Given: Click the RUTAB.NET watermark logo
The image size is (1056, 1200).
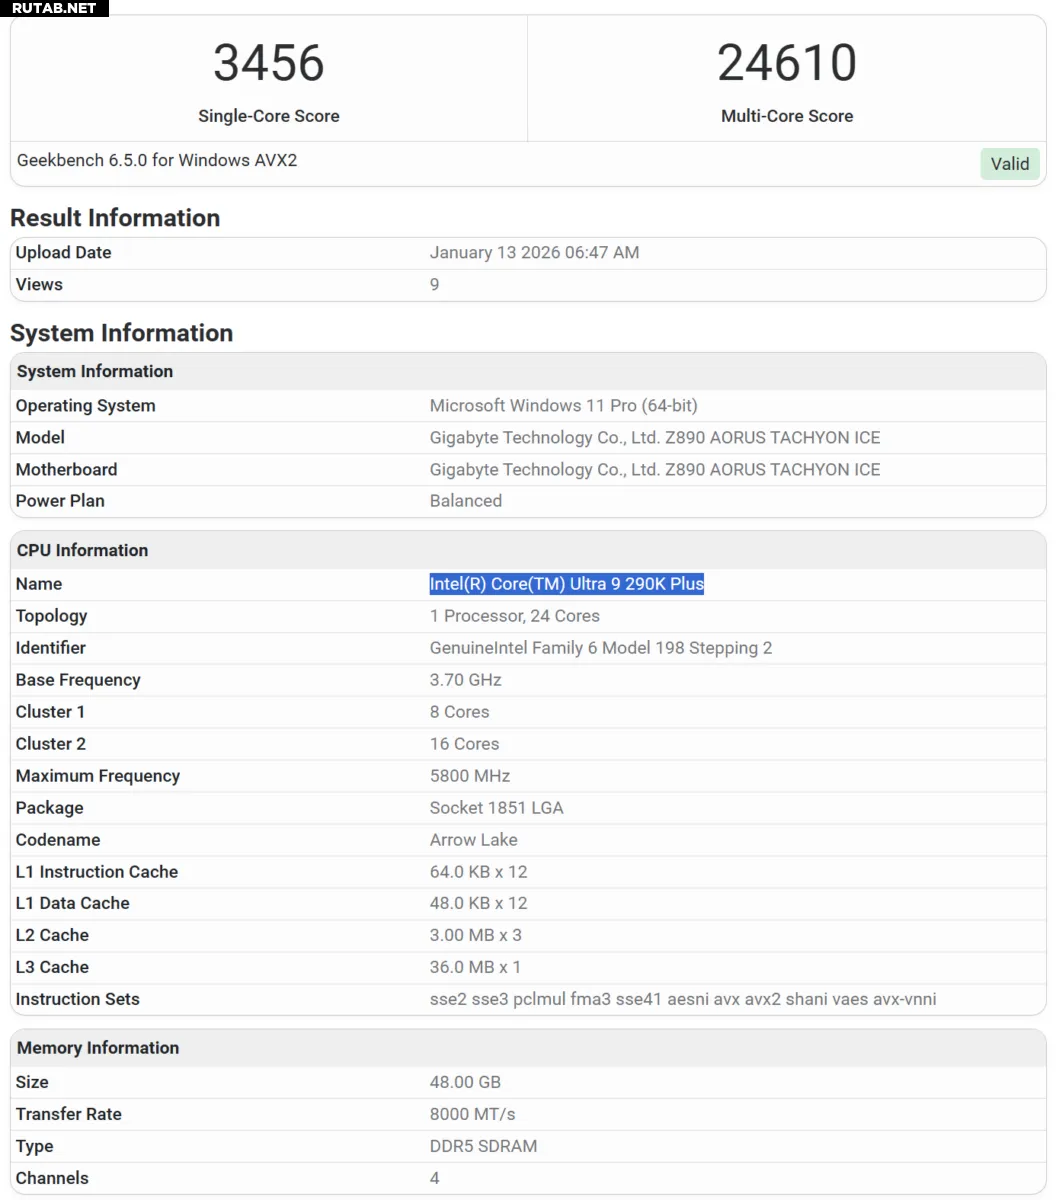Looking at the screenshot, I should click(54, 8).
